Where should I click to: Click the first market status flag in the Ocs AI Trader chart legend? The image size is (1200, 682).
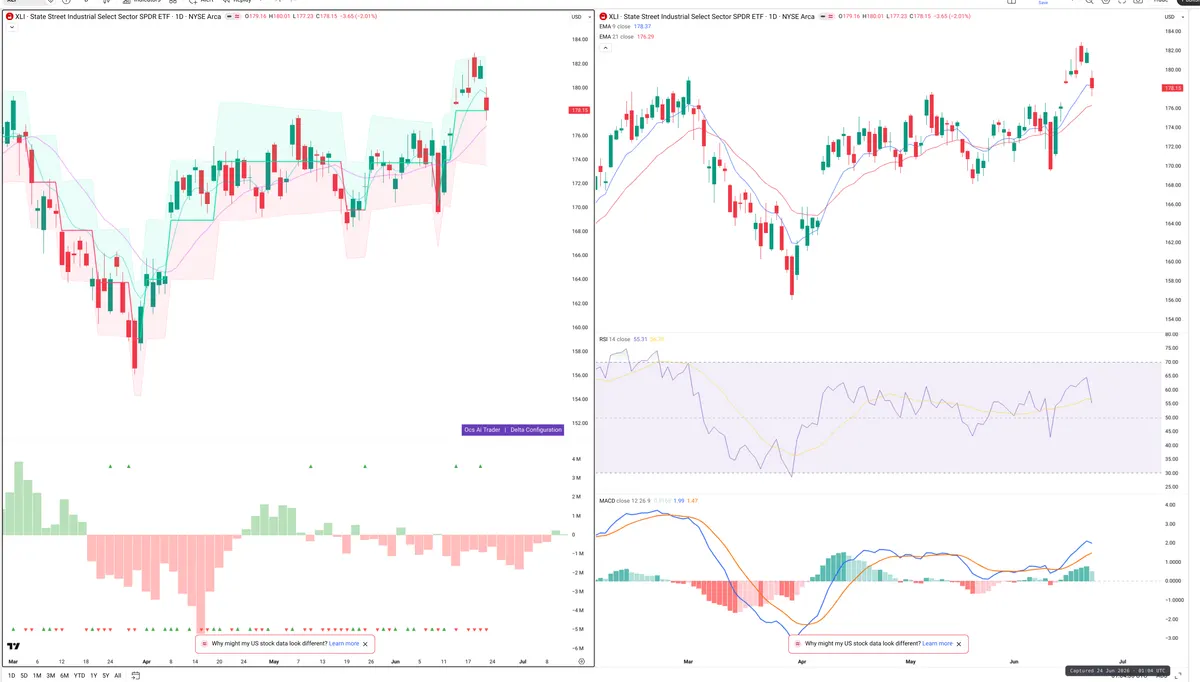(x=229, y=17)
